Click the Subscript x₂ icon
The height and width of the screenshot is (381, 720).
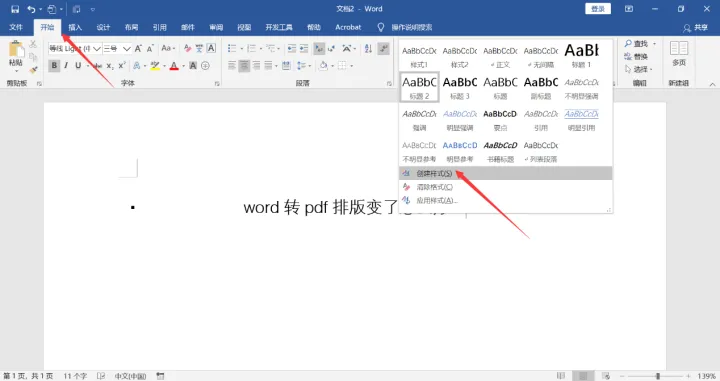(x=110, y=66)
